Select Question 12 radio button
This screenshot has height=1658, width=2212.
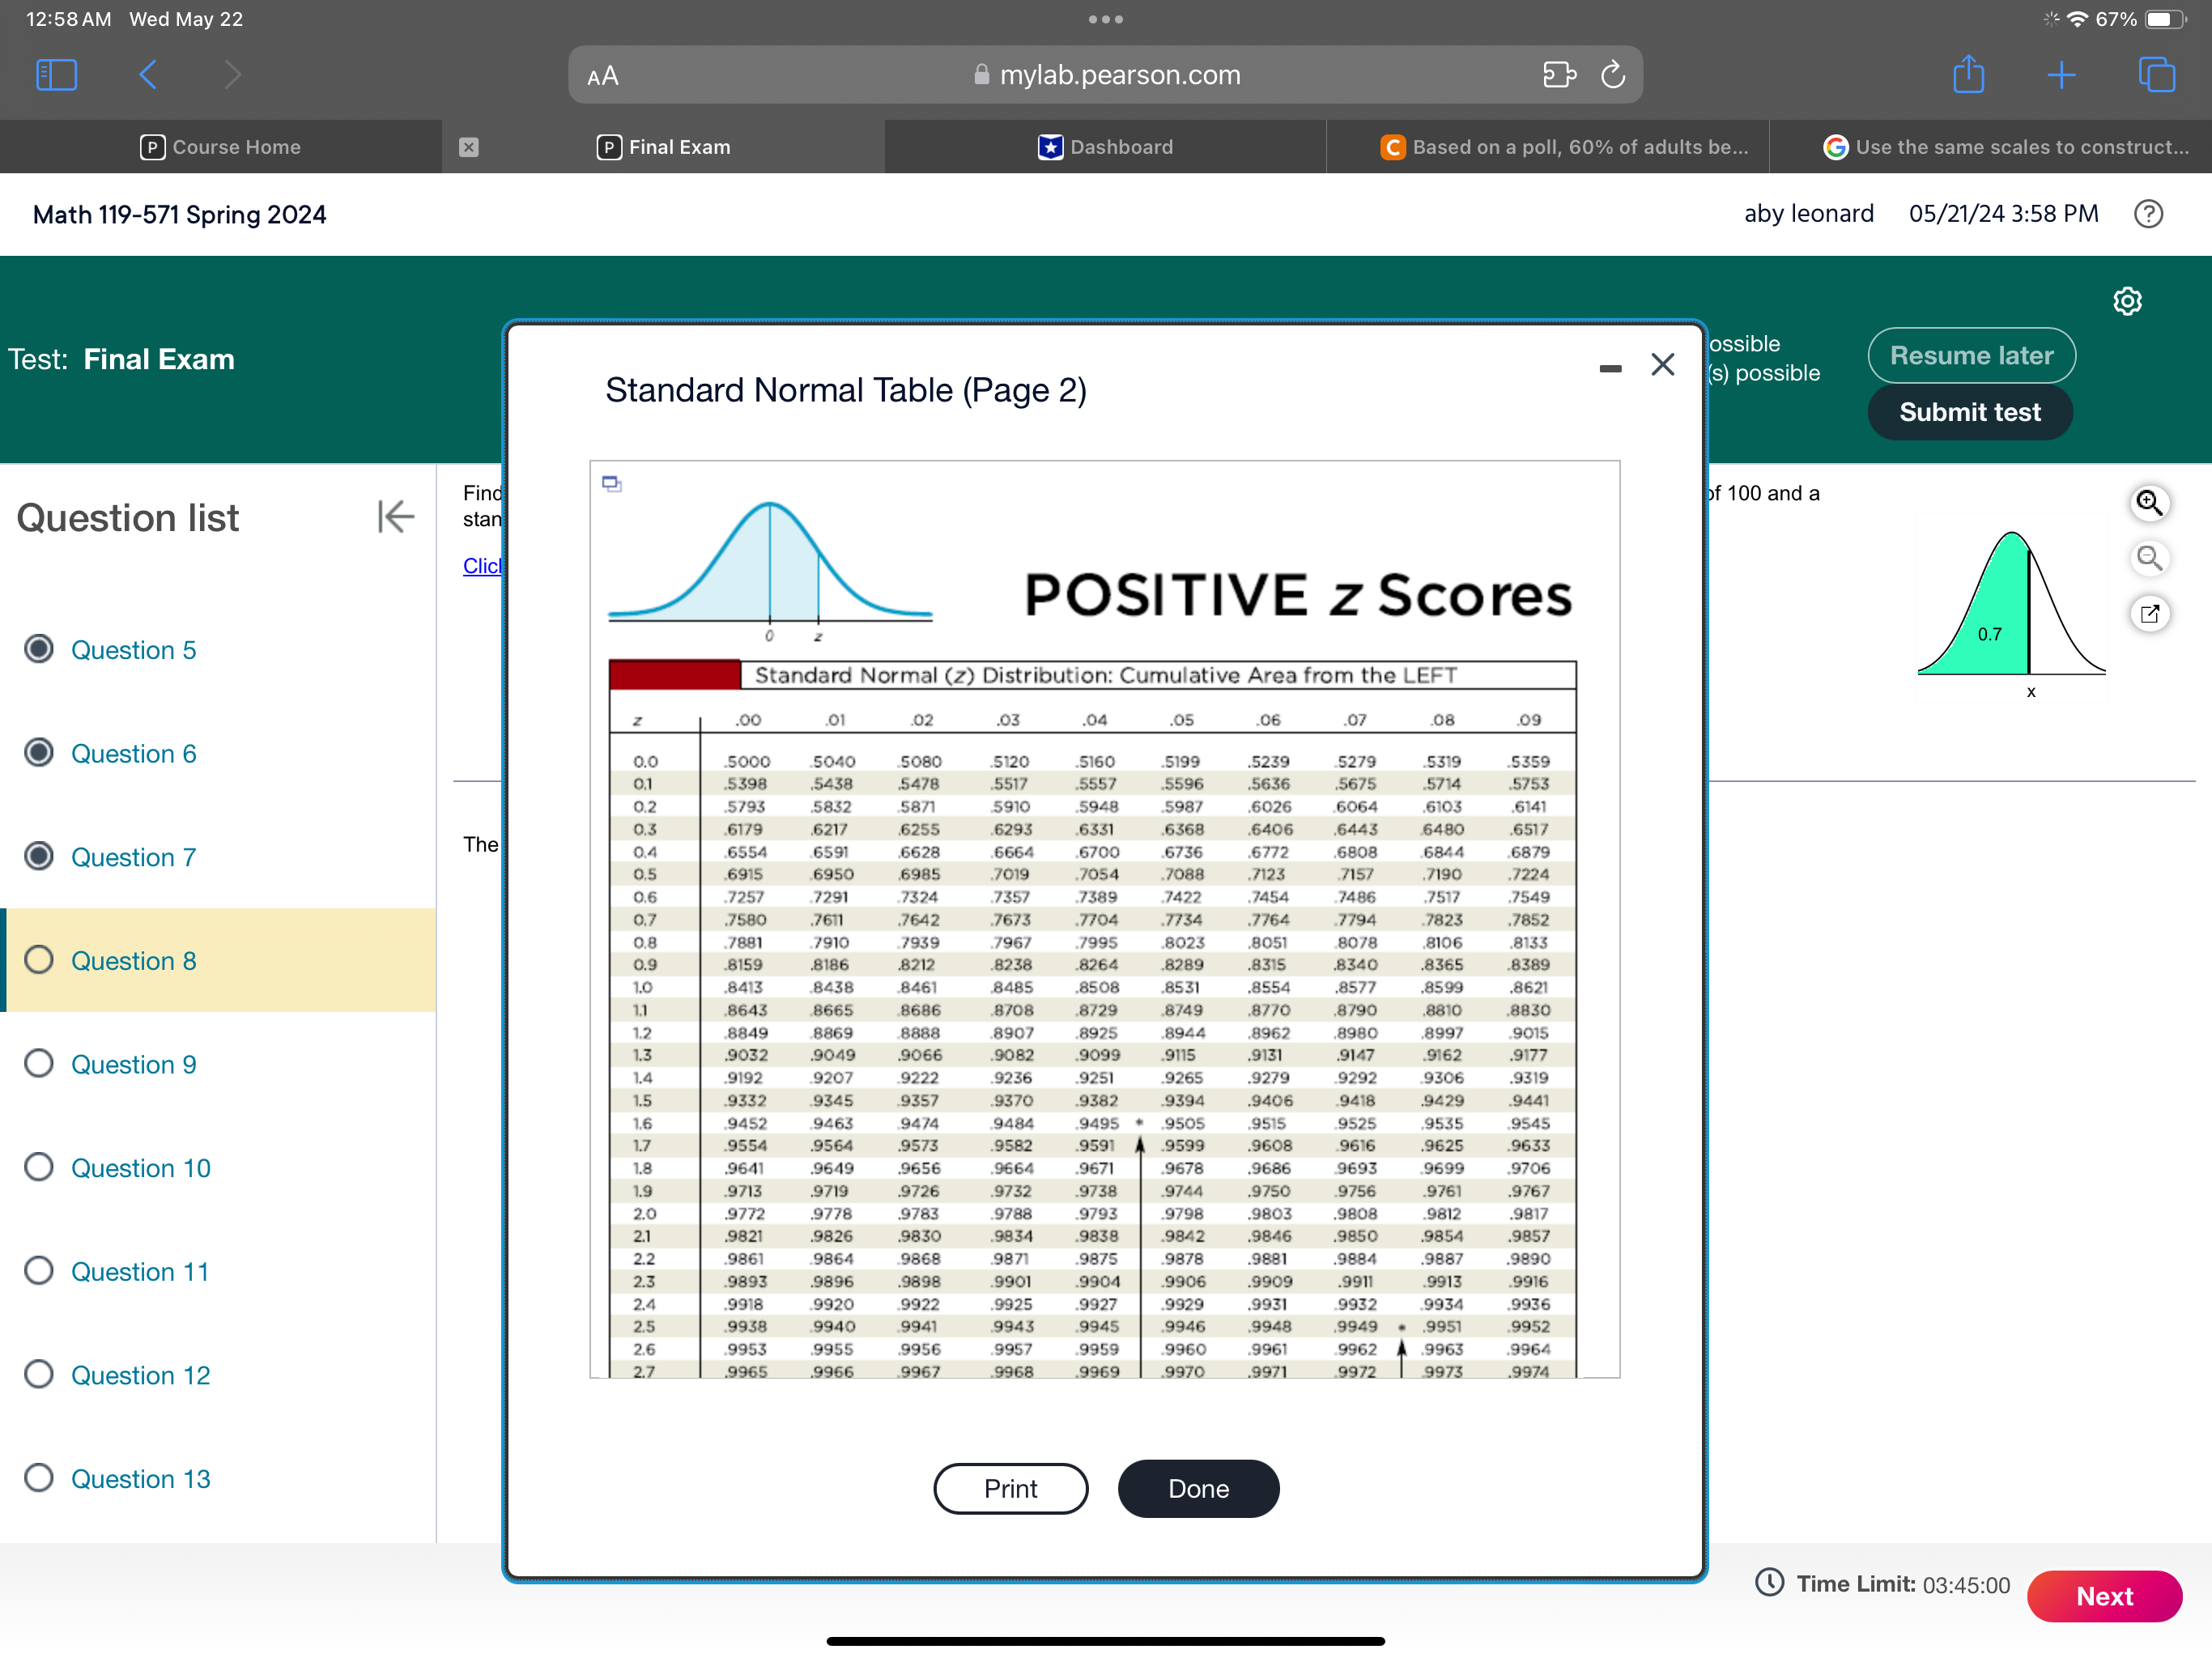tap(39, 1374)
